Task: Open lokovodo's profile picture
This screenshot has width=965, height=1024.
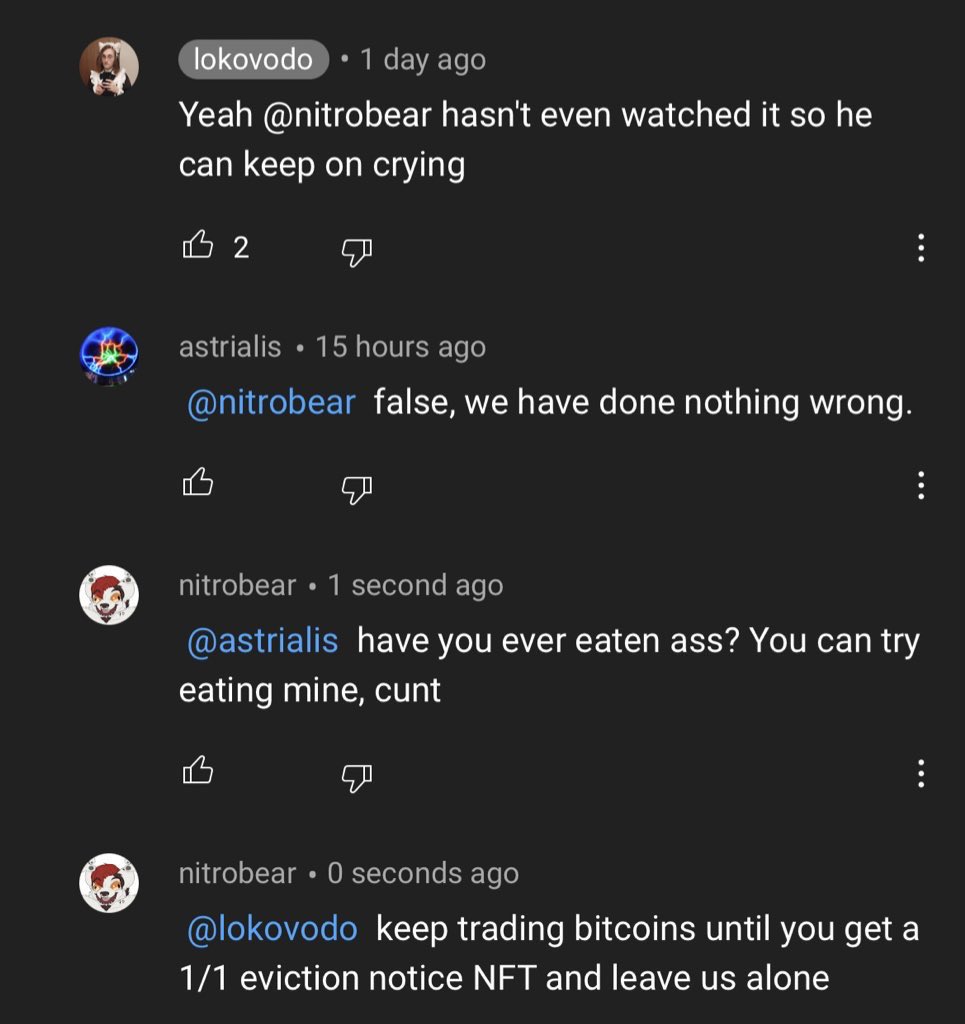Action: [108, 69]
